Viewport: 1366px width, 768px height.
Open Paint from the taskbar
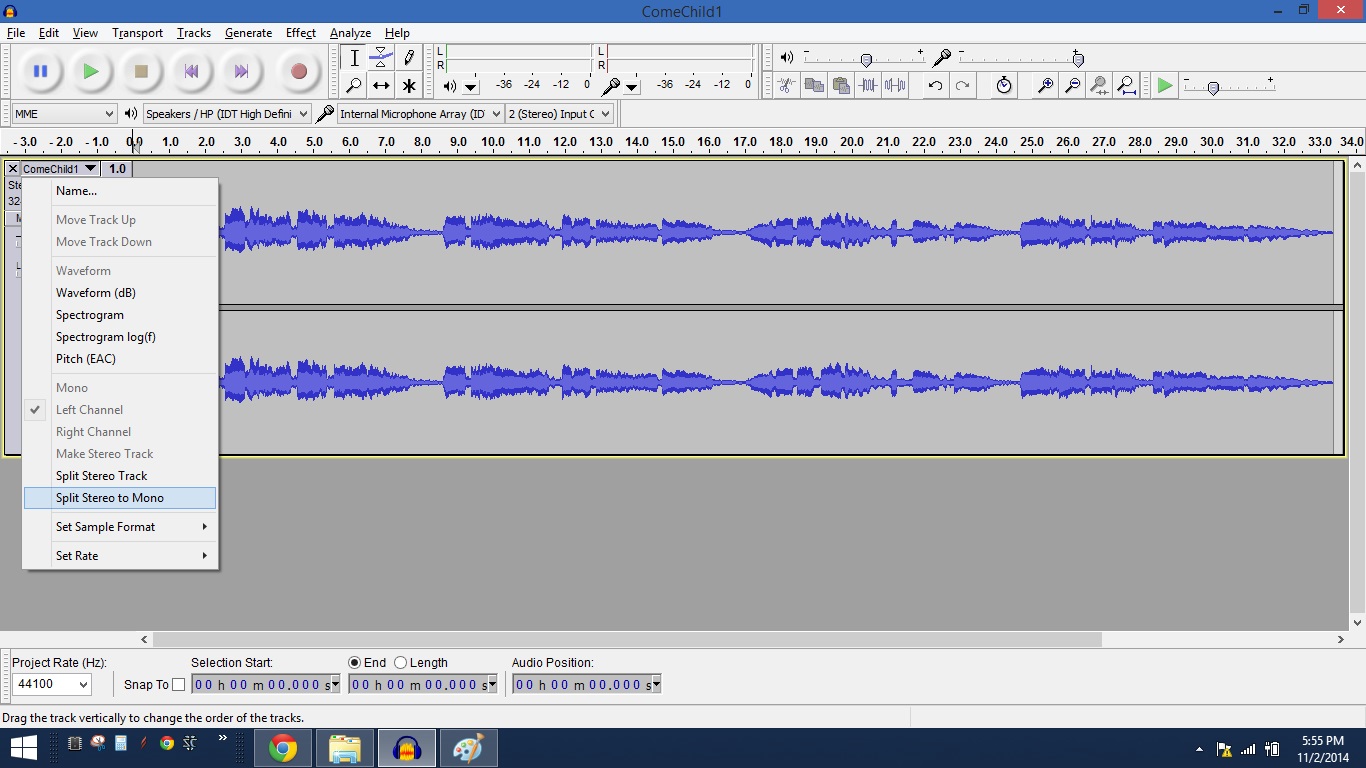coord(468,748)
